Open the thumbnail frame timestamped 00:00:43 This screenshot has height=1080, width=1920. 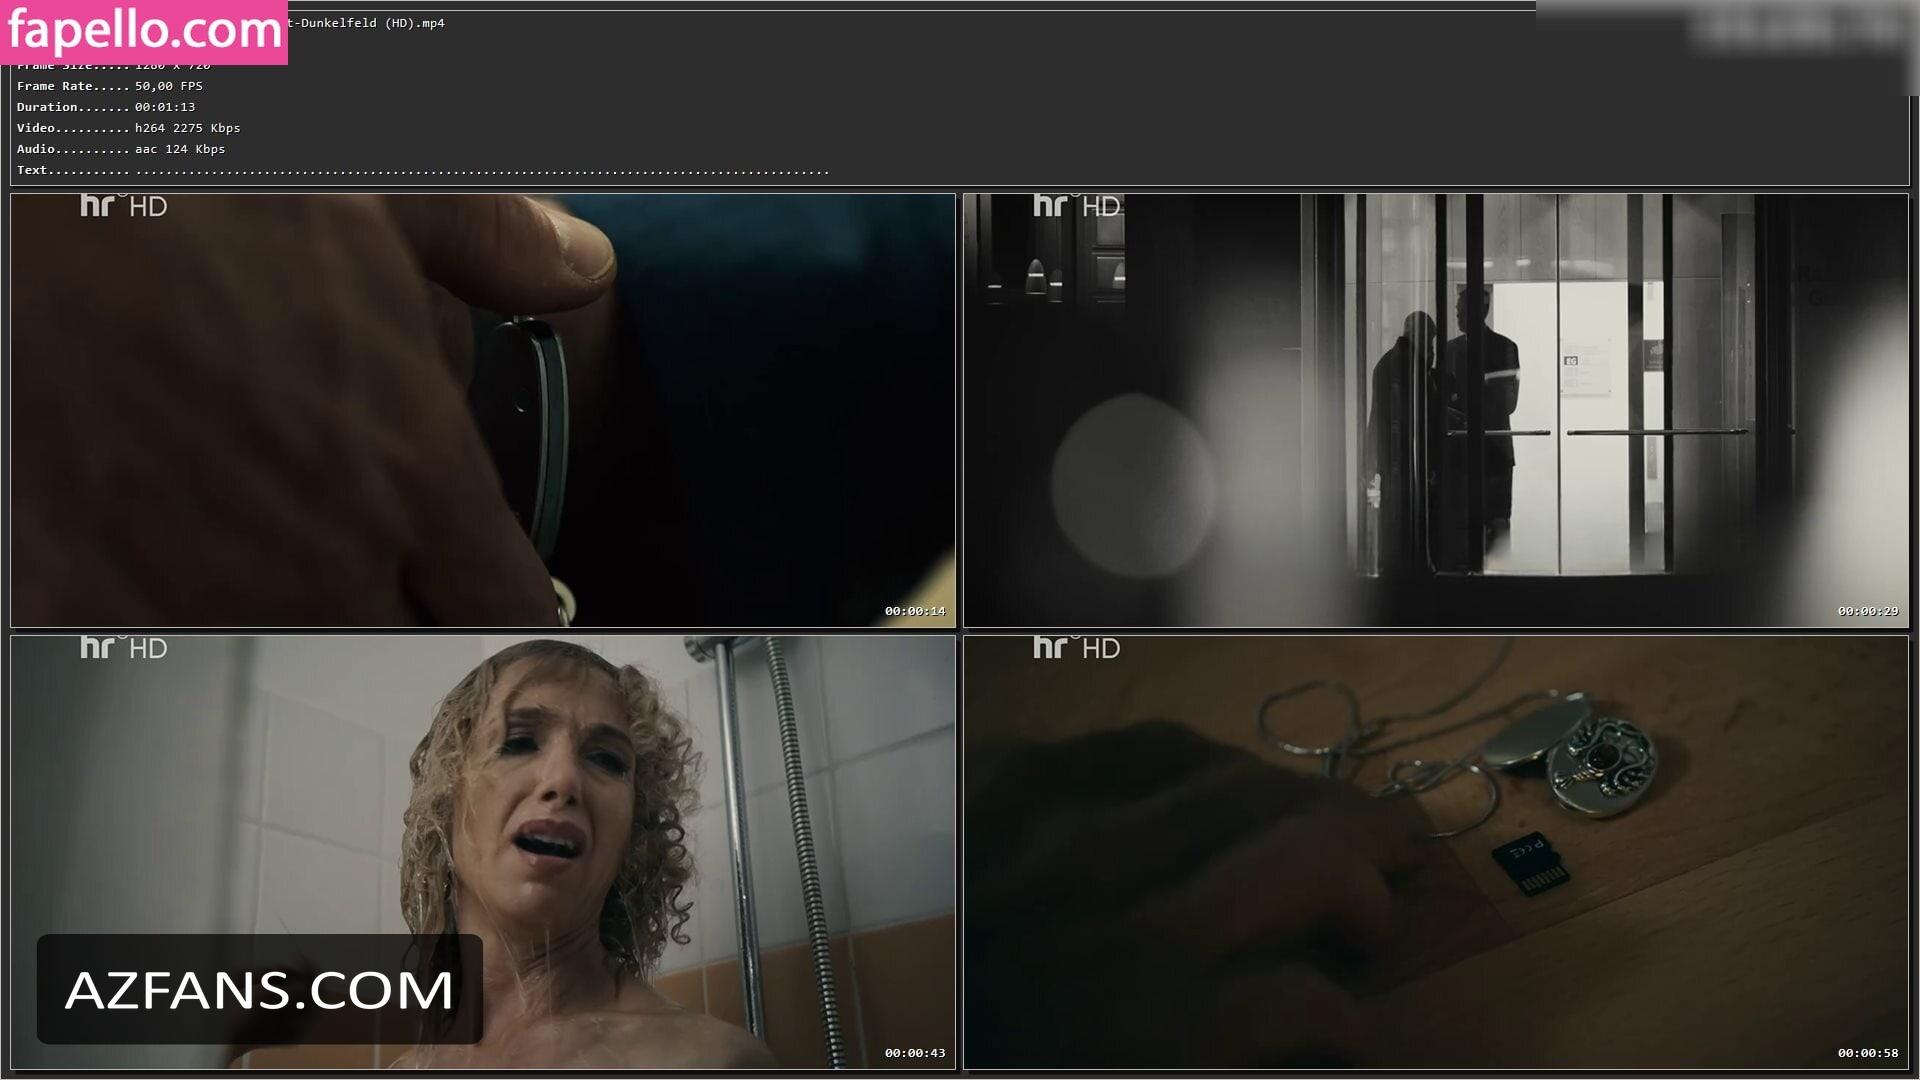[x=483, y=853]
